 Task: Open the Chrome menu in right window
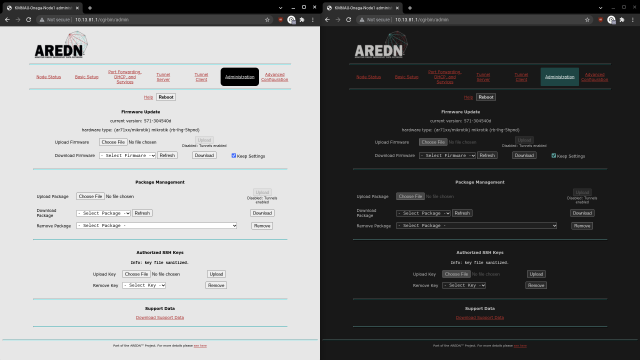click(633, 20)
